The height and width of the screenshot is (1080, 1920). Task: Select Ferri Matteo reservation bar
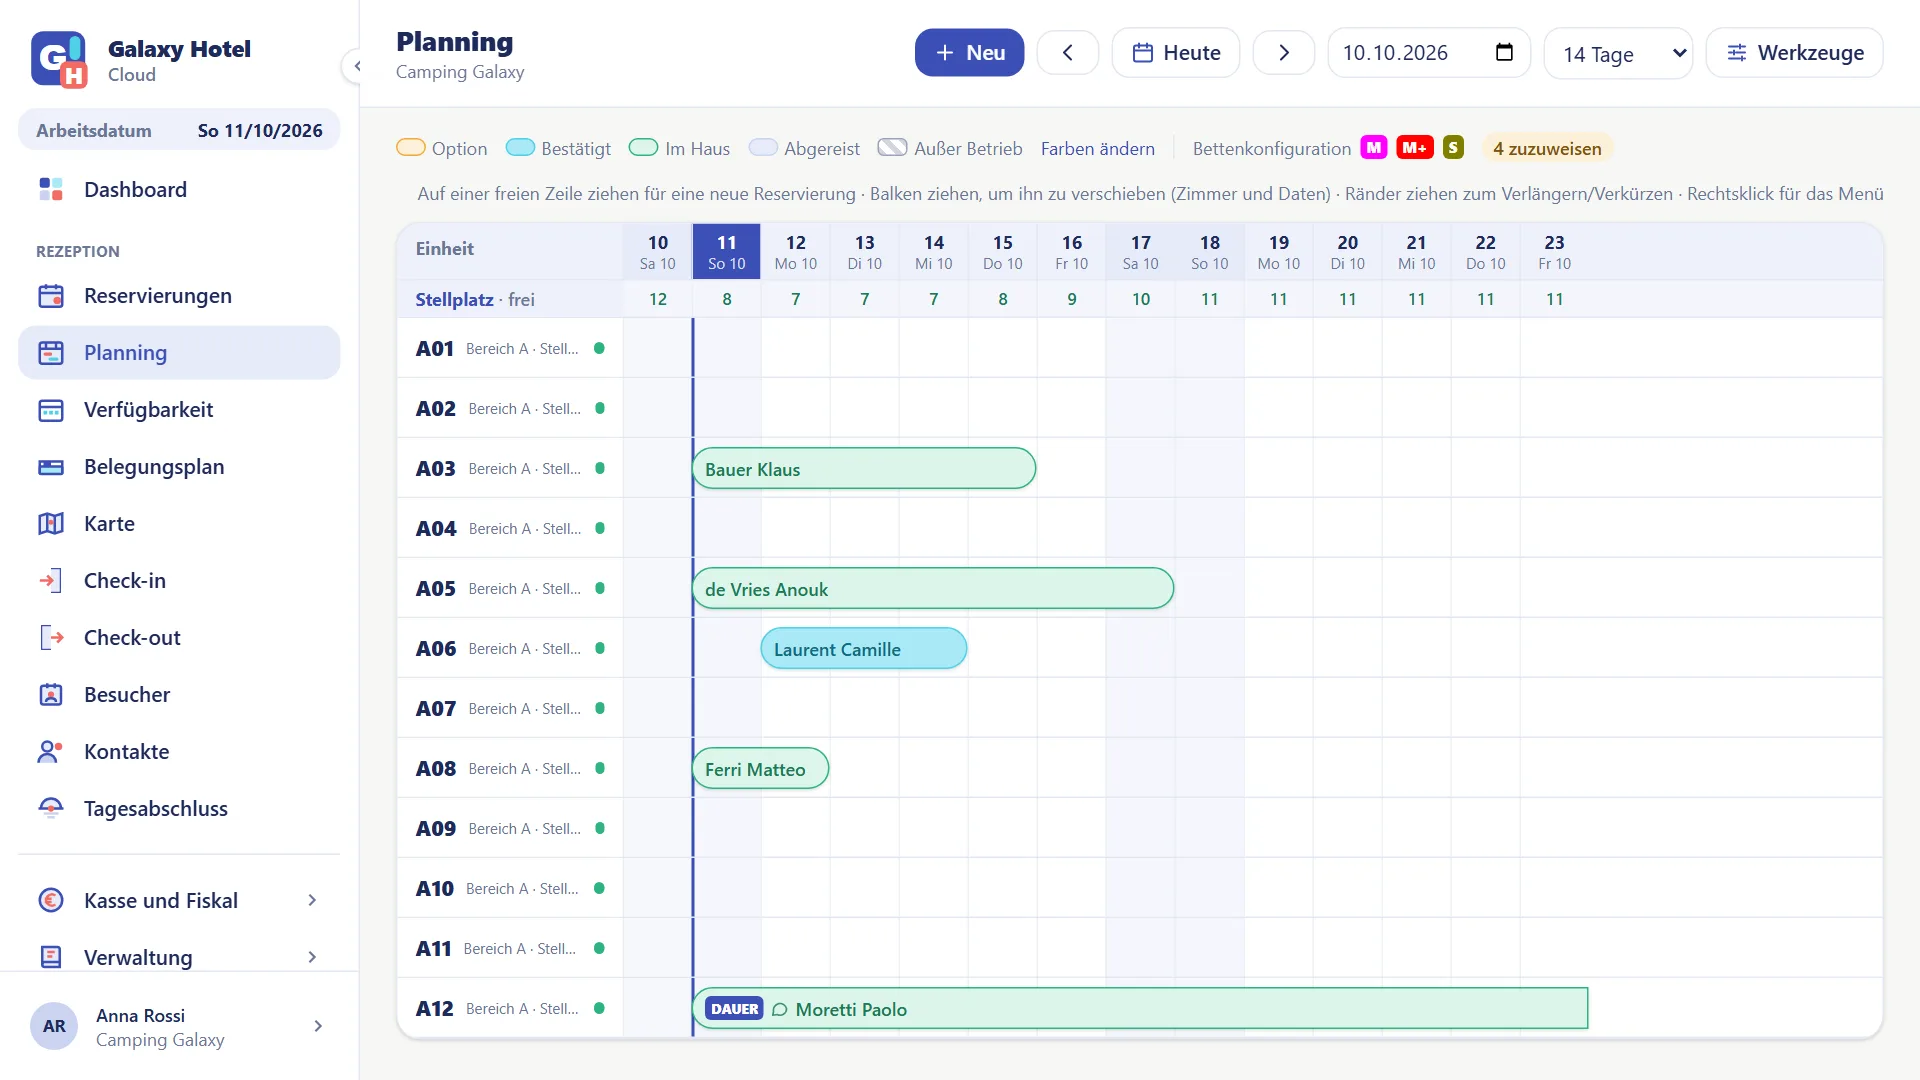click(760, 769)
